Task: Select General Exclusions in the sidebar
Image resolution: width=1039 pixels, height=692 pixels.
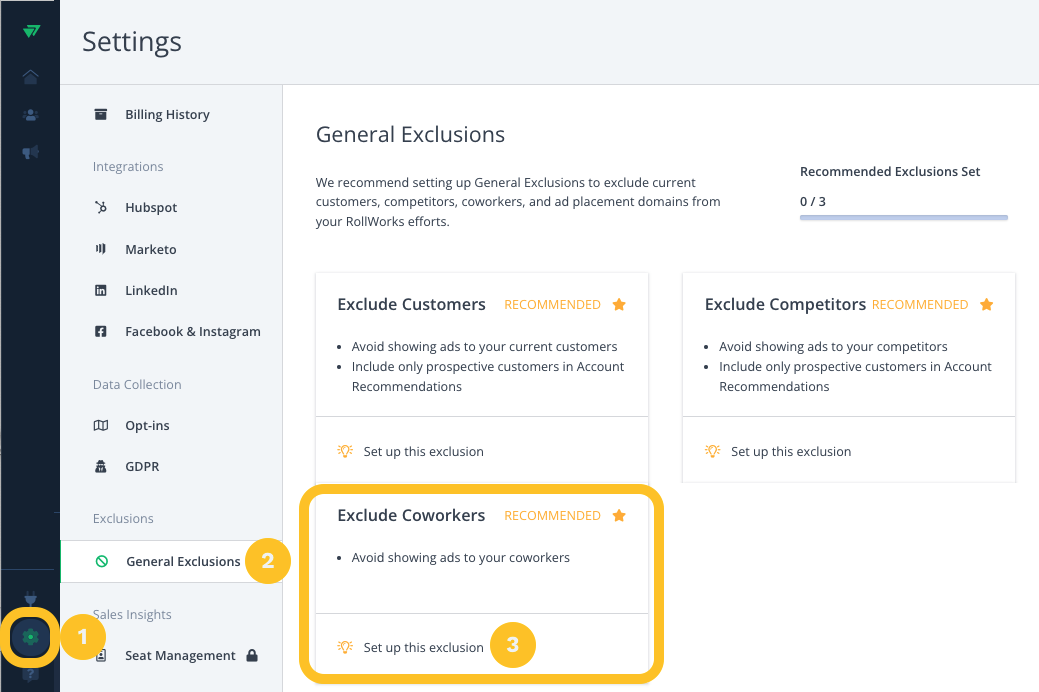Action: point(171,561)
